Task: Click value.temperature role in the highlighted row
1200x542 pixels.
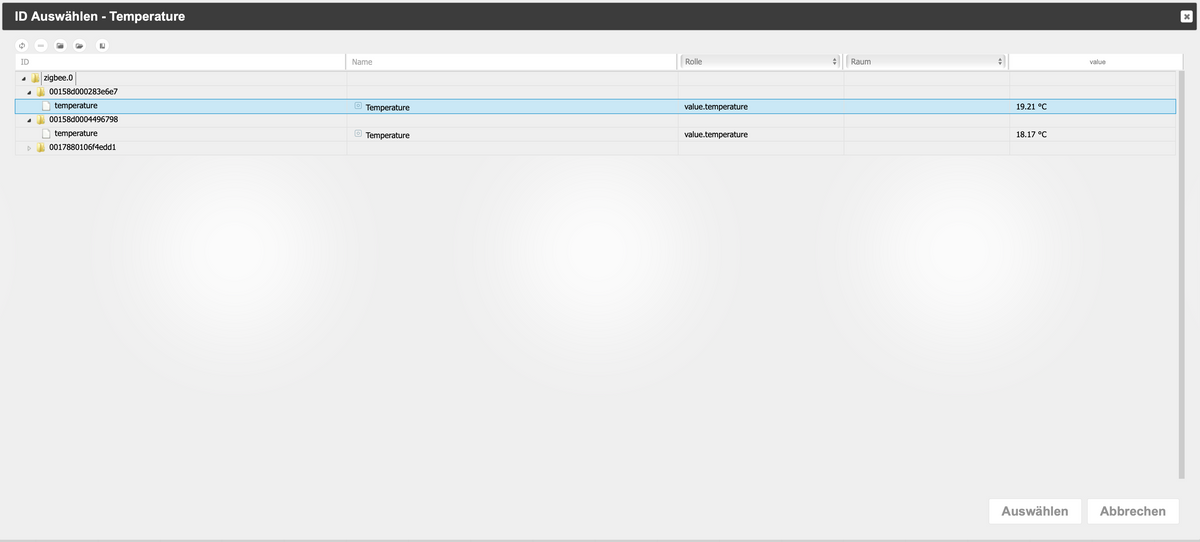Action: (x=716, y=107)
